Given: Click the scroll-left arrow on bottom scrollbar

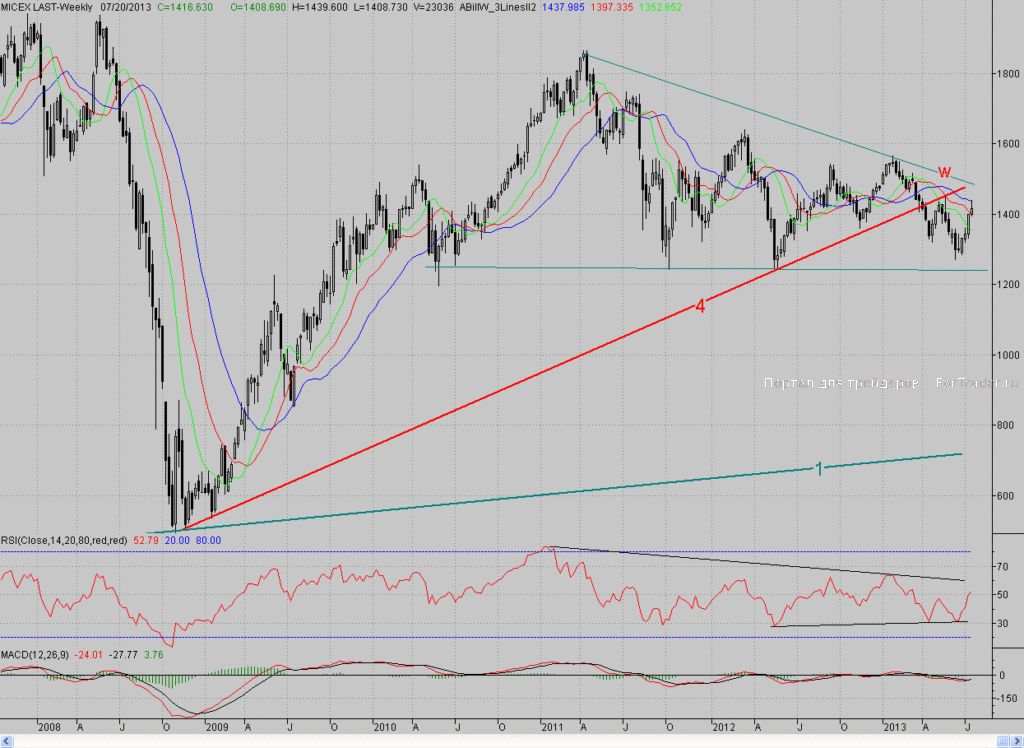Looking at the screenshot, I should click(x=7, y=741).
